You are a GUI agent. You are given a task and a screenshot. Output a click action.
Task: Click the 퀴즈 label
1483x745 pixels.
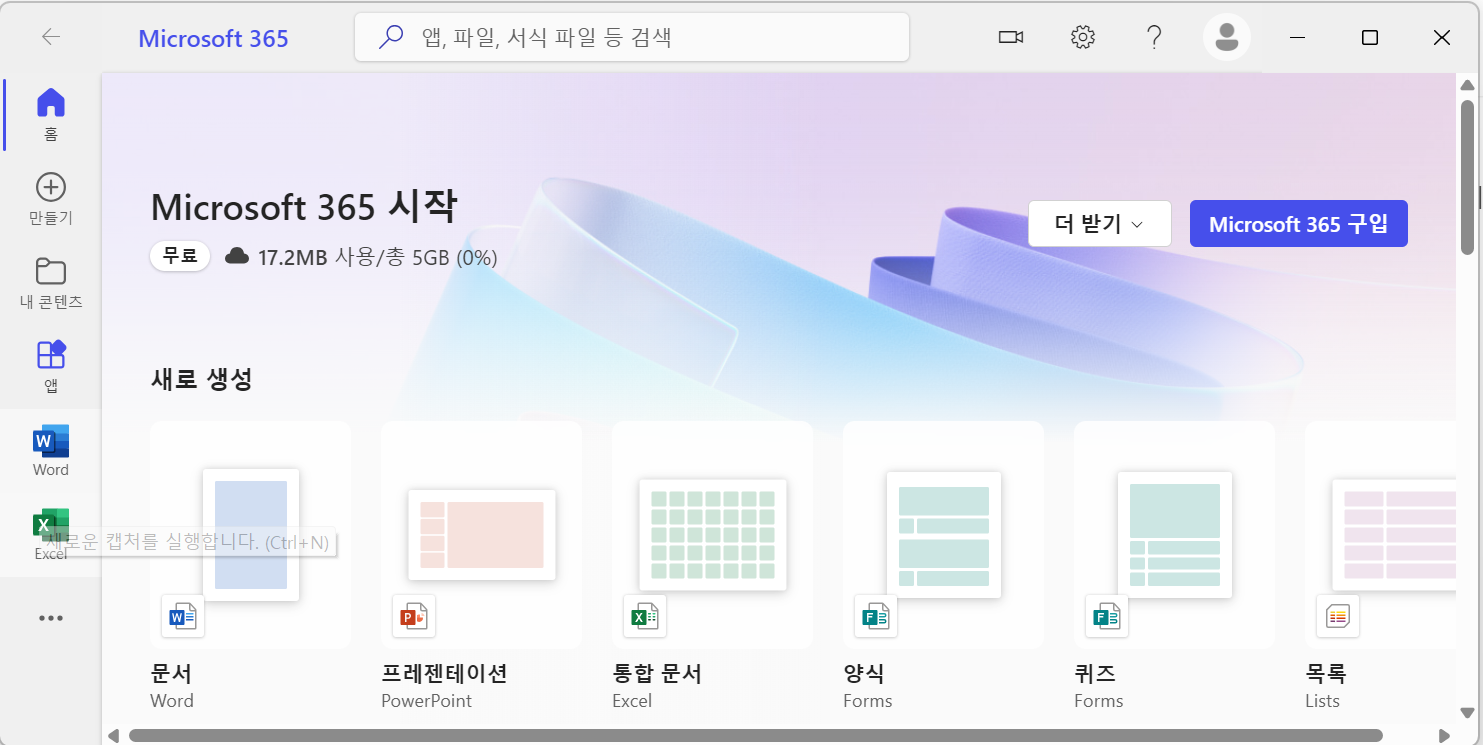tap(1095, 673)
